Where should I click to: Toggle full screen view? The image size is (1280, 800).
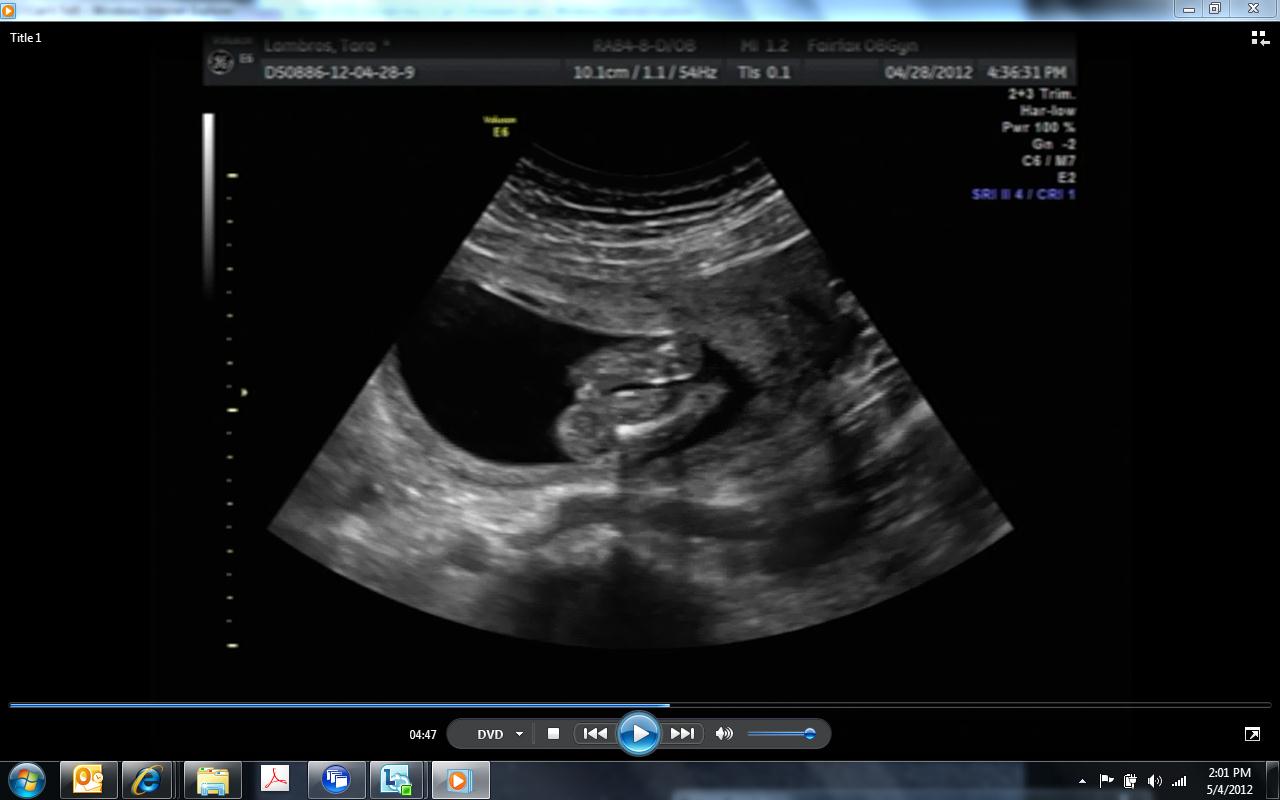pos(1252,734)
